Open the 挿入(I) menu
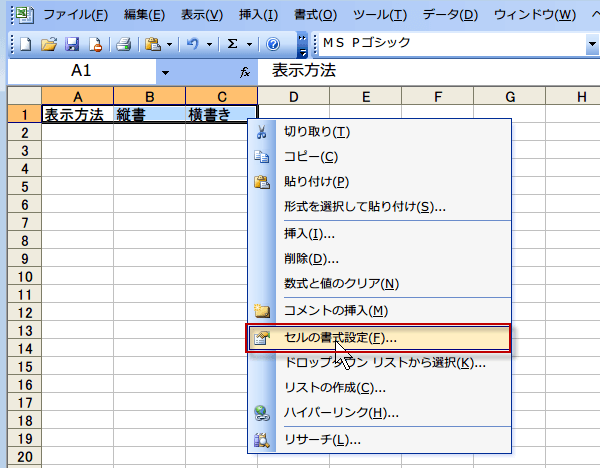Viewport: 600px width, 468px height. (x=258, y=15)
